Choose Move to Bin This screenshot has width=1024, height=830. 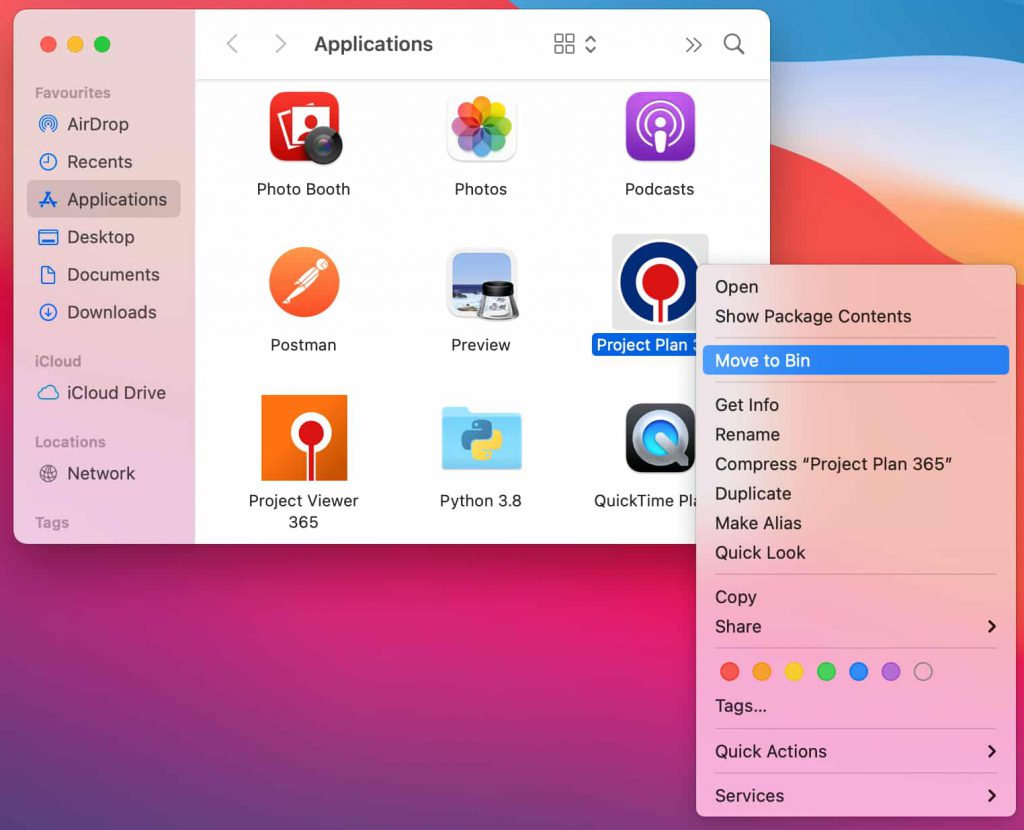click(x=856, y=360)
